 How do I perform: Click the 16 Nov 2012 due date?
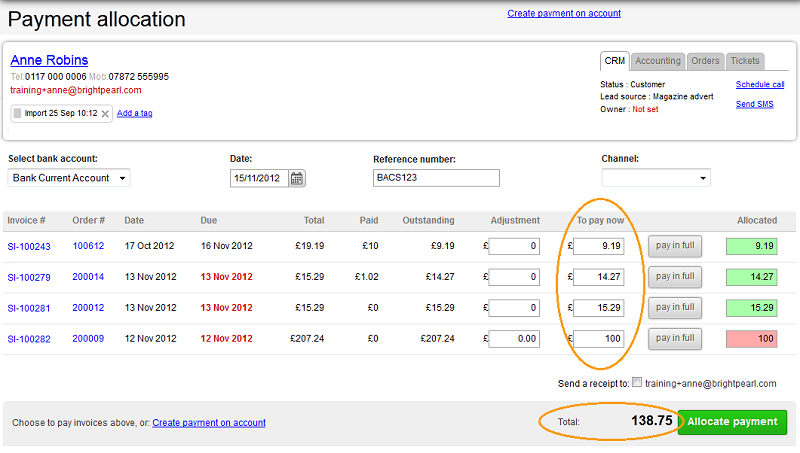click(227, 246)
